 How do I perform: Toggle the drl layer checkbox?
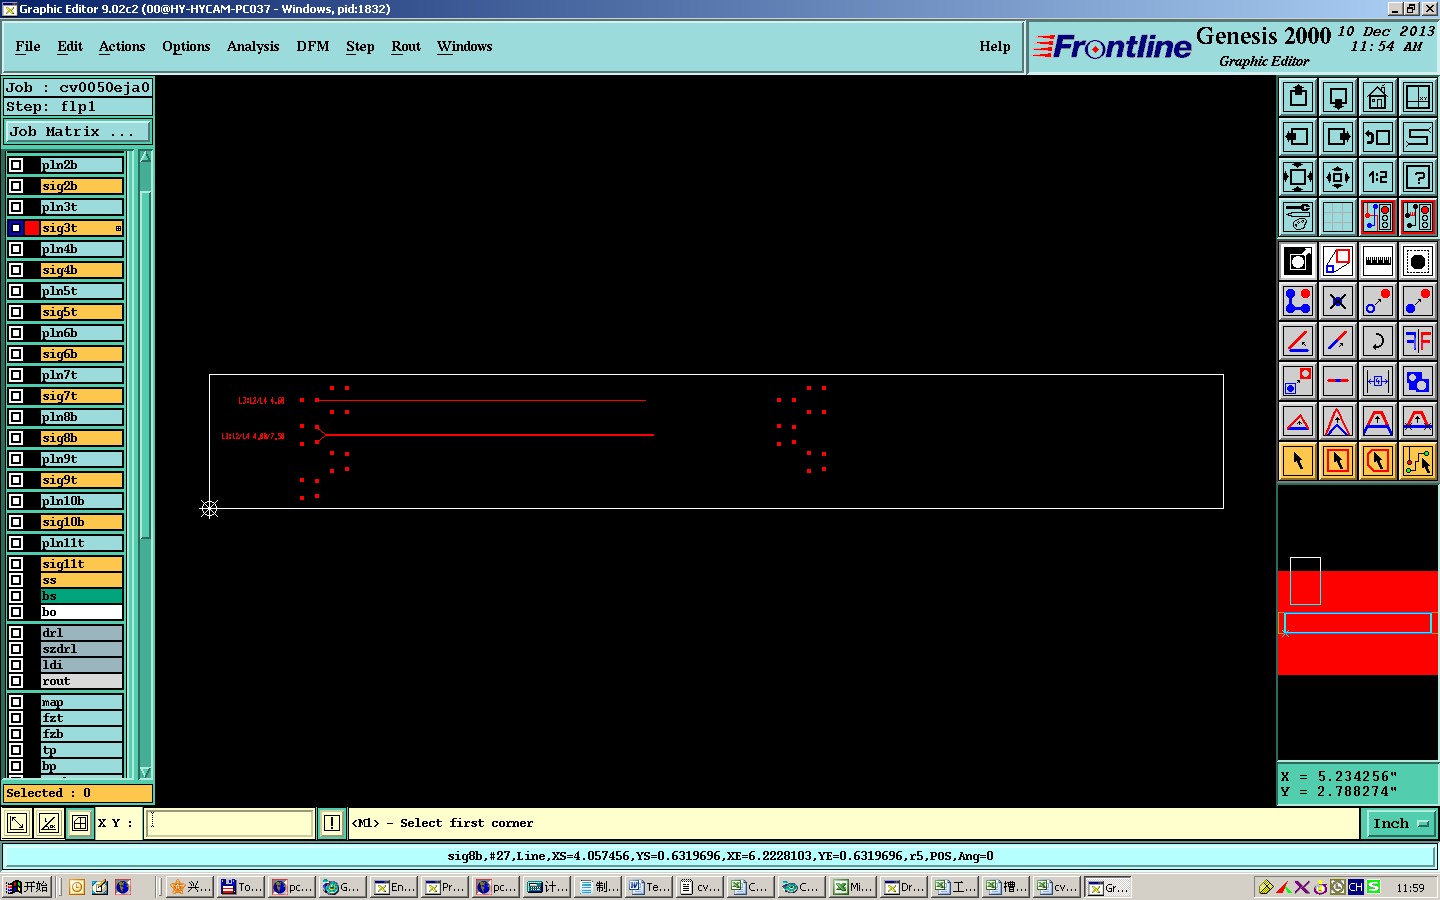(16, 633)
